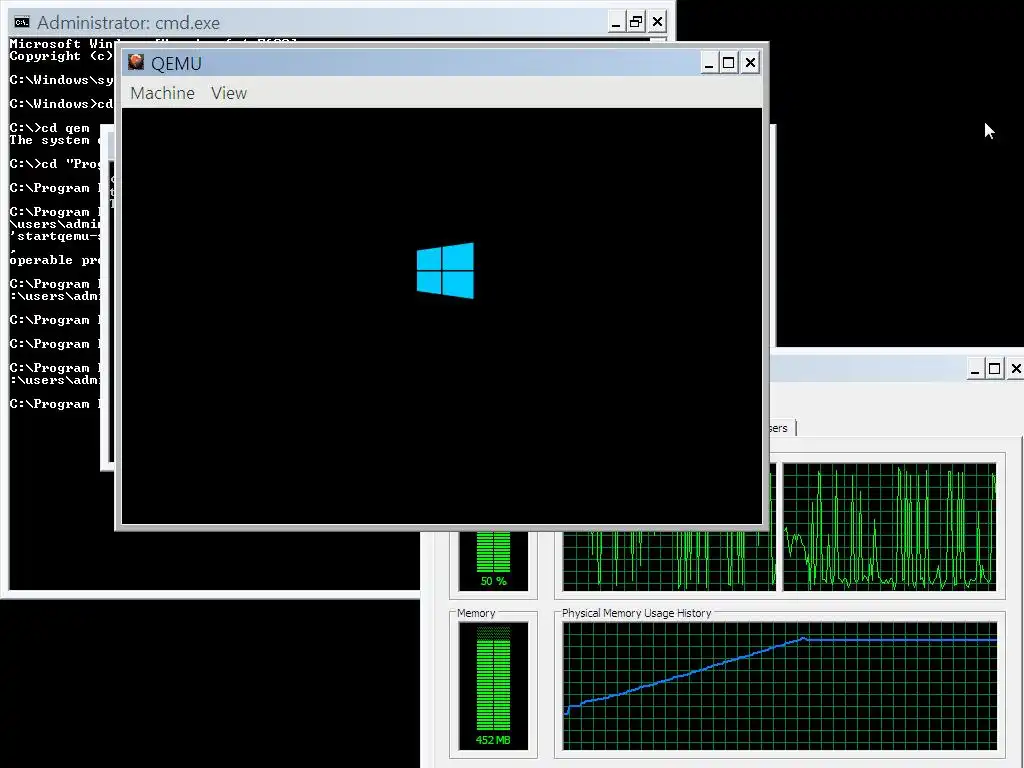Minimize the Administrator cmd.exe window
Screen dimensions: 1024x768
(615, 22)
